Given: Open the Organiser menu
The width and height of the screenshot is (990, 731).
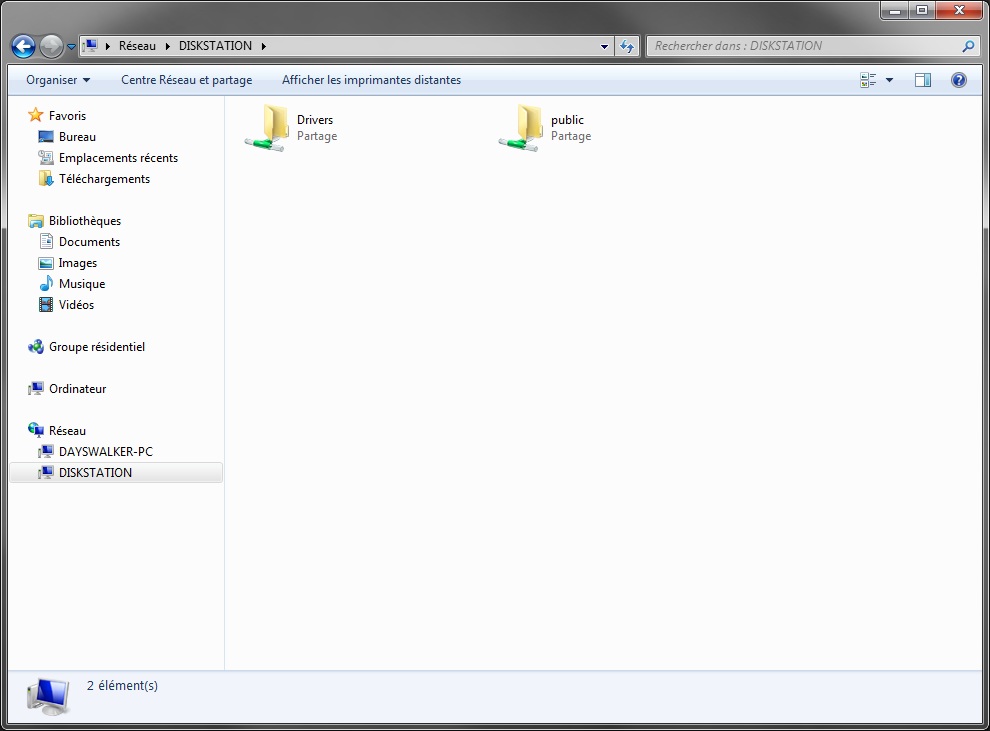Looking at the screenshot, I should pos(58,80).
